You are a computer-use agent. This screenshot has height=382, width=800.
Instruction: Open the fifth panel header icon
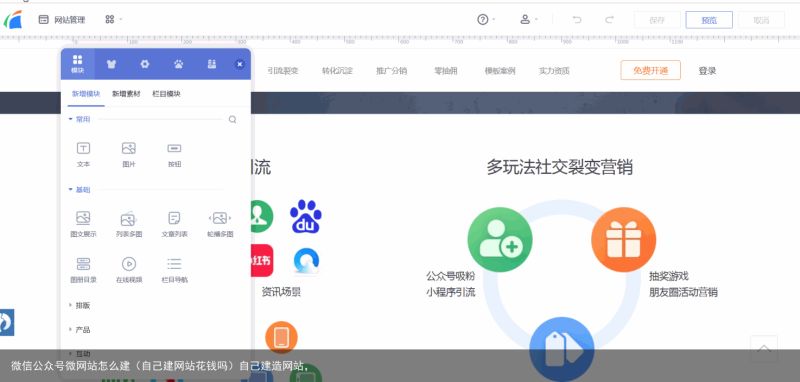[212, 64]
